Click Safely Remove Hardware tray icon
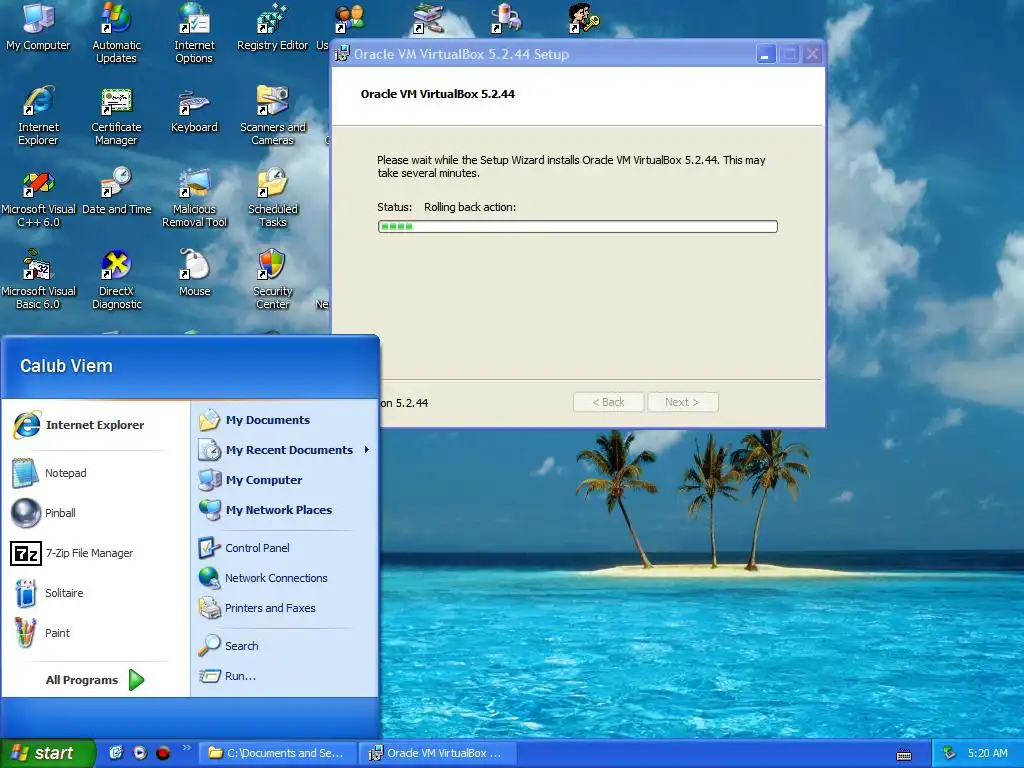Viewport: 1024px width, 768px height. click(x=950, y=753)
